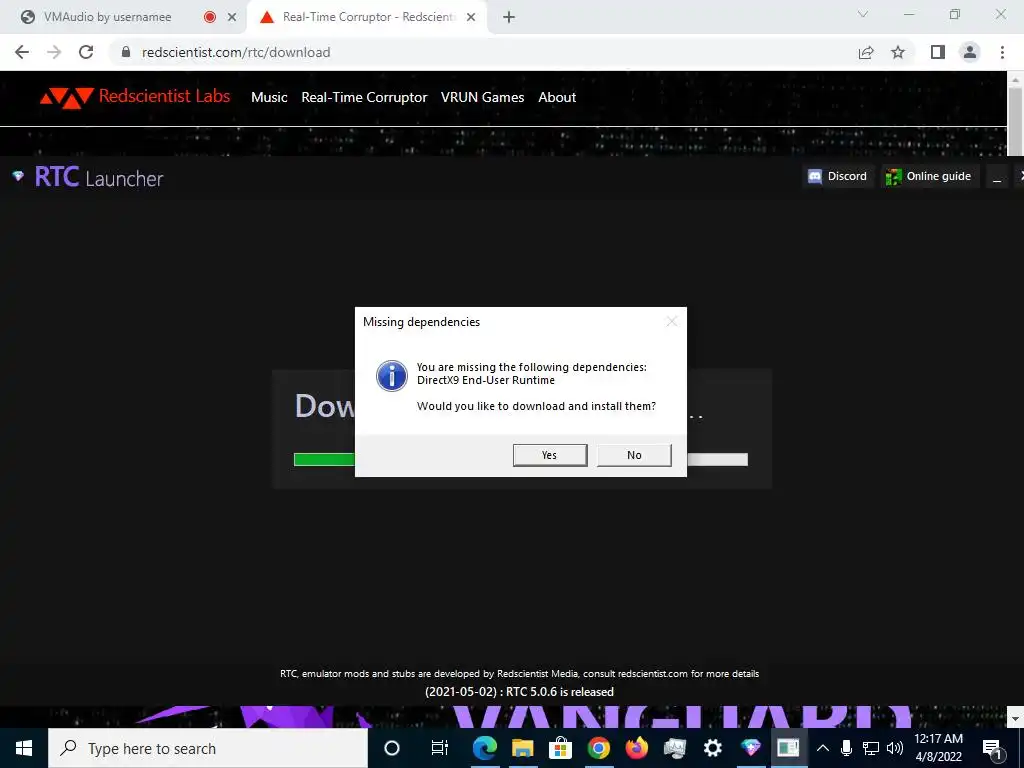The height and width of the screenshot is (768, 1024).
Task: Click the address bar URL field
Action: click(483, 52)
